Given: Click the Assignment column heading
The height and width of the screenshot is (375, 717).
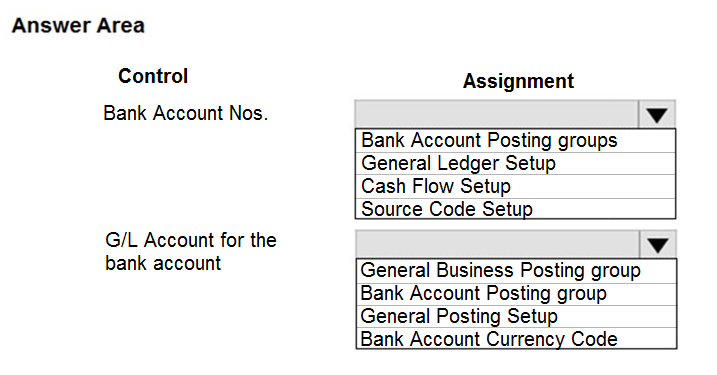Looking at the screenshot, I should [518, 81].
